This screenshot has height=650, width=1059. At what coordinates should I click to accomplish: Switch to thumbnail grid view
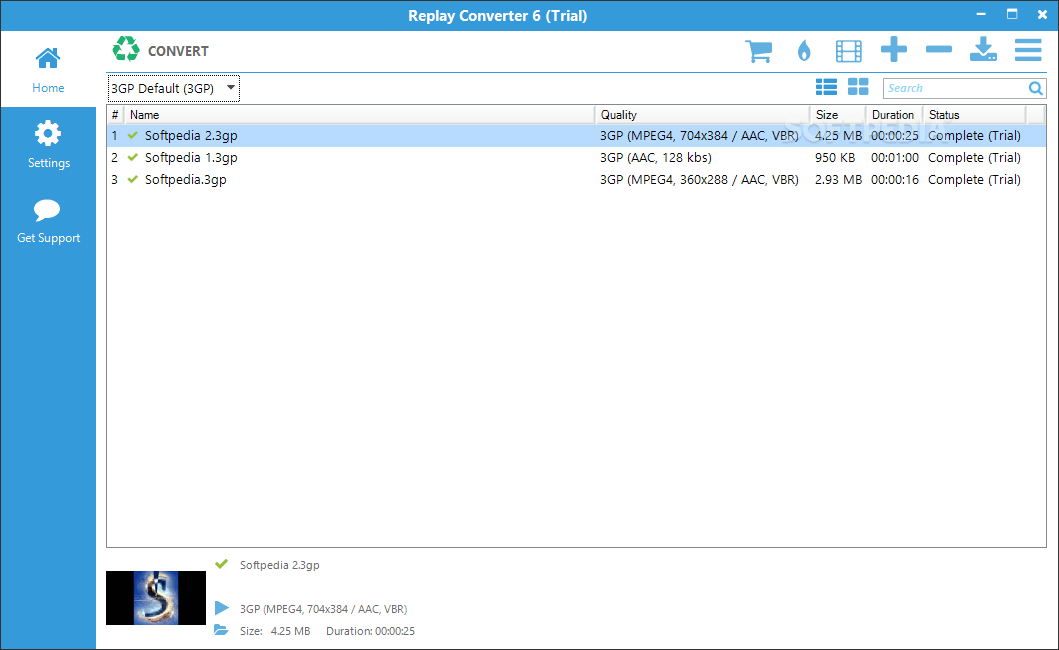click(x=858, y=86)
